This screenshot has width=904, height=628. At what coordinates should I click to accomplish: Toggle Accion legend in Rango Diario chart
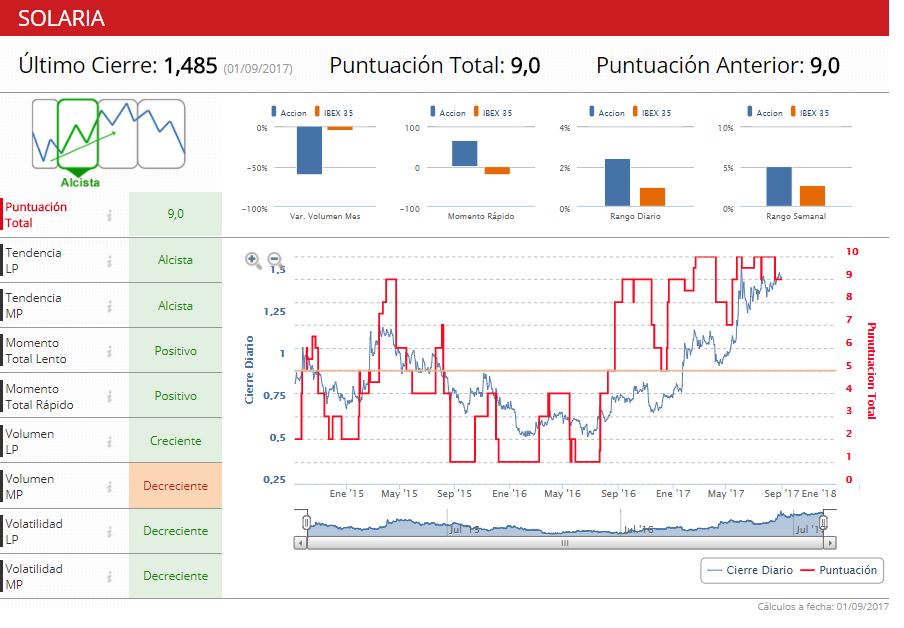607,112
